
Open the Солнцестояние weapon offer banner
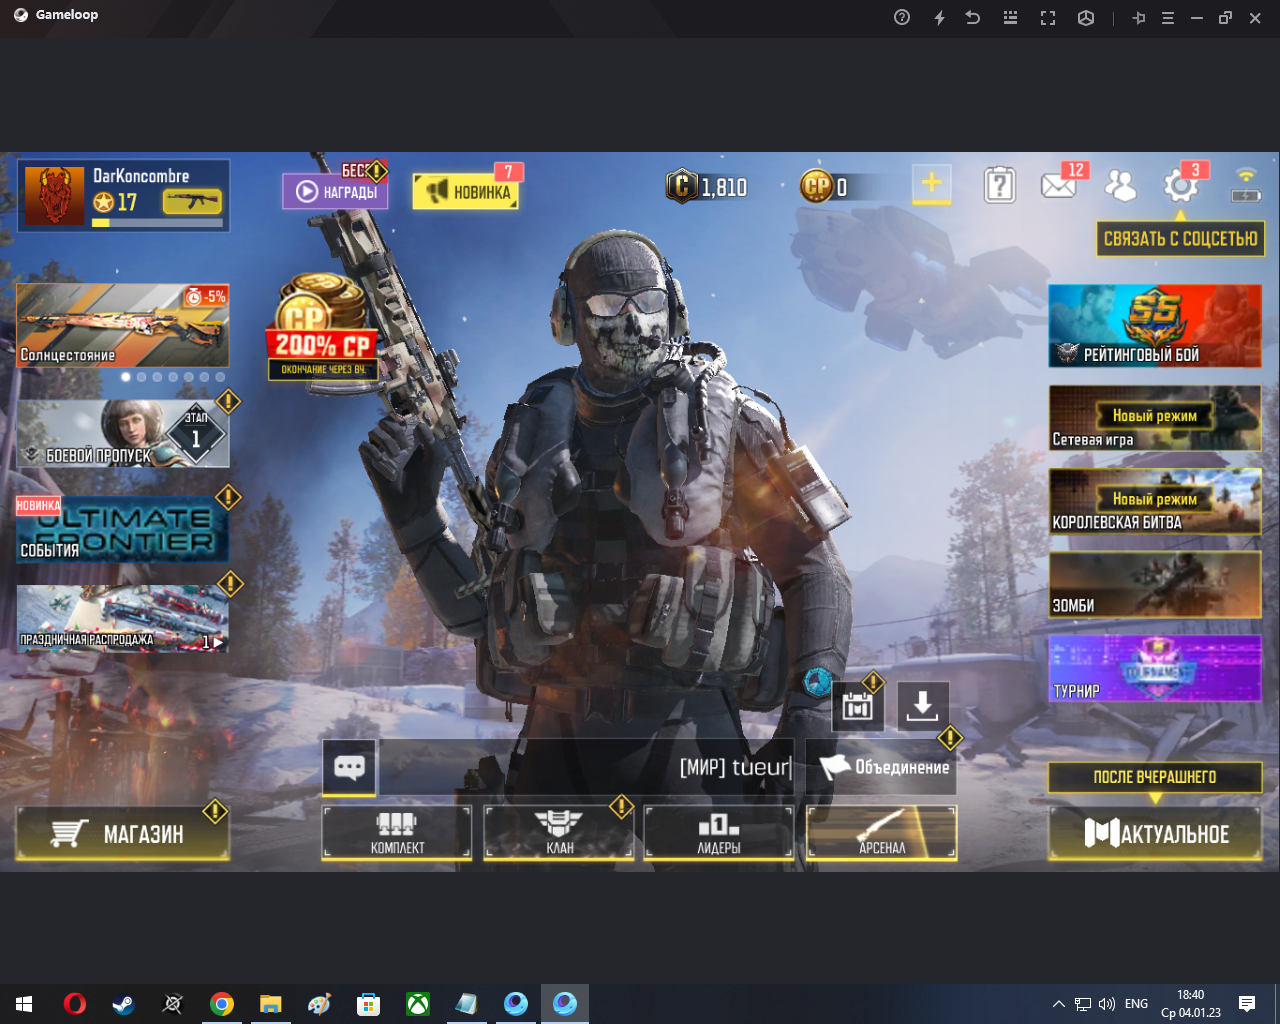pyautogui.click(x=123, y=325)
